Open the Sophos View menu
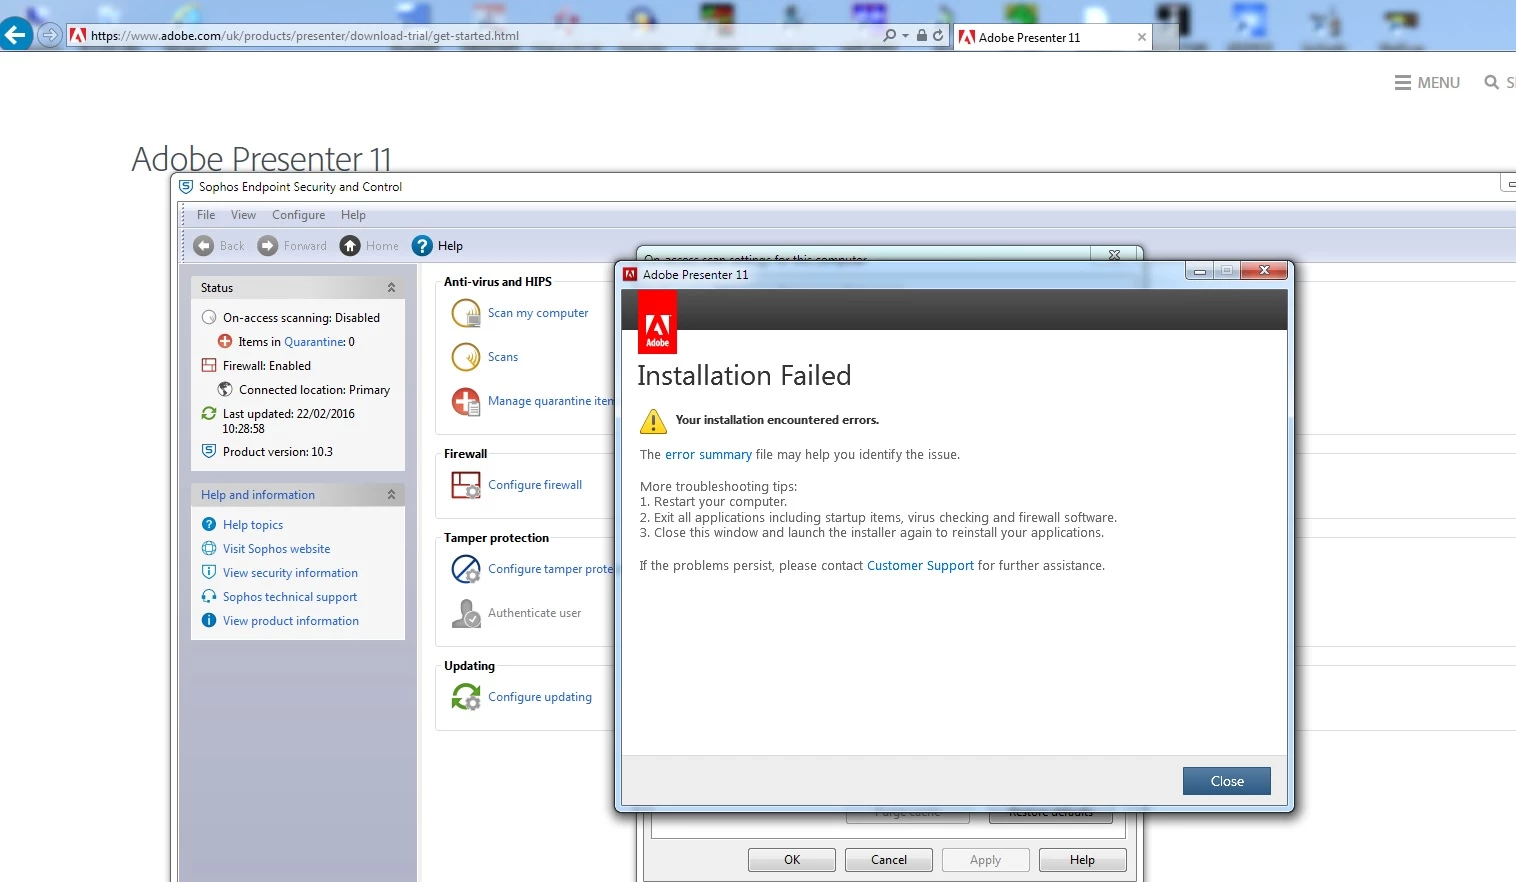 (243, 215)
